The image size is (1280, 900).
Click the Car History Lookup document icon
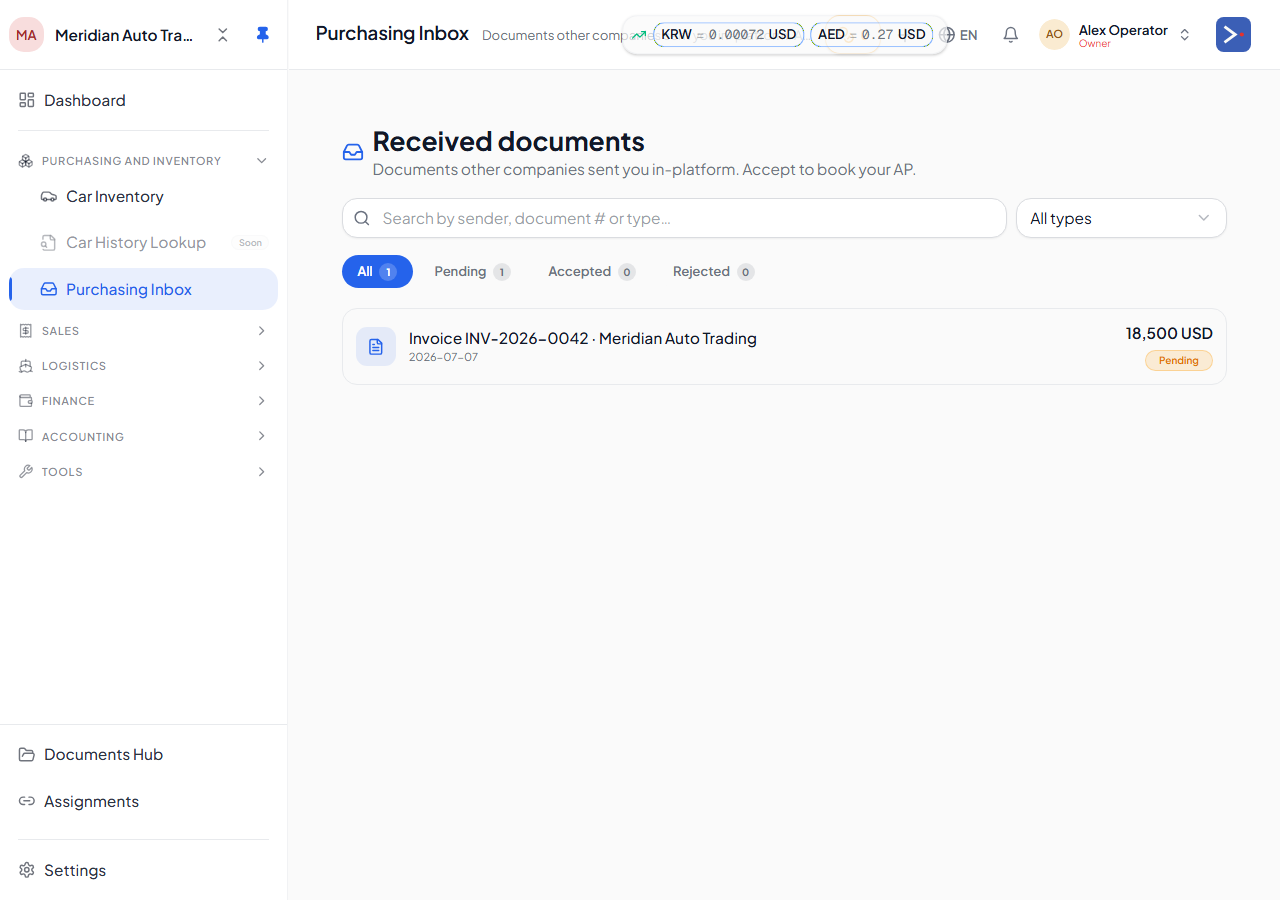(48, 243)
